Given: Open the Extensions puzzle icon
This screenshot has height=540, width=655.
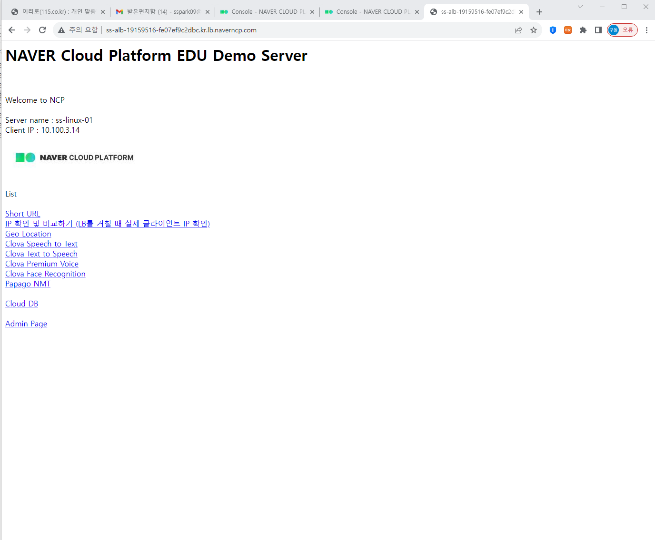Looking at the screenshot, I should coord(583,30).
